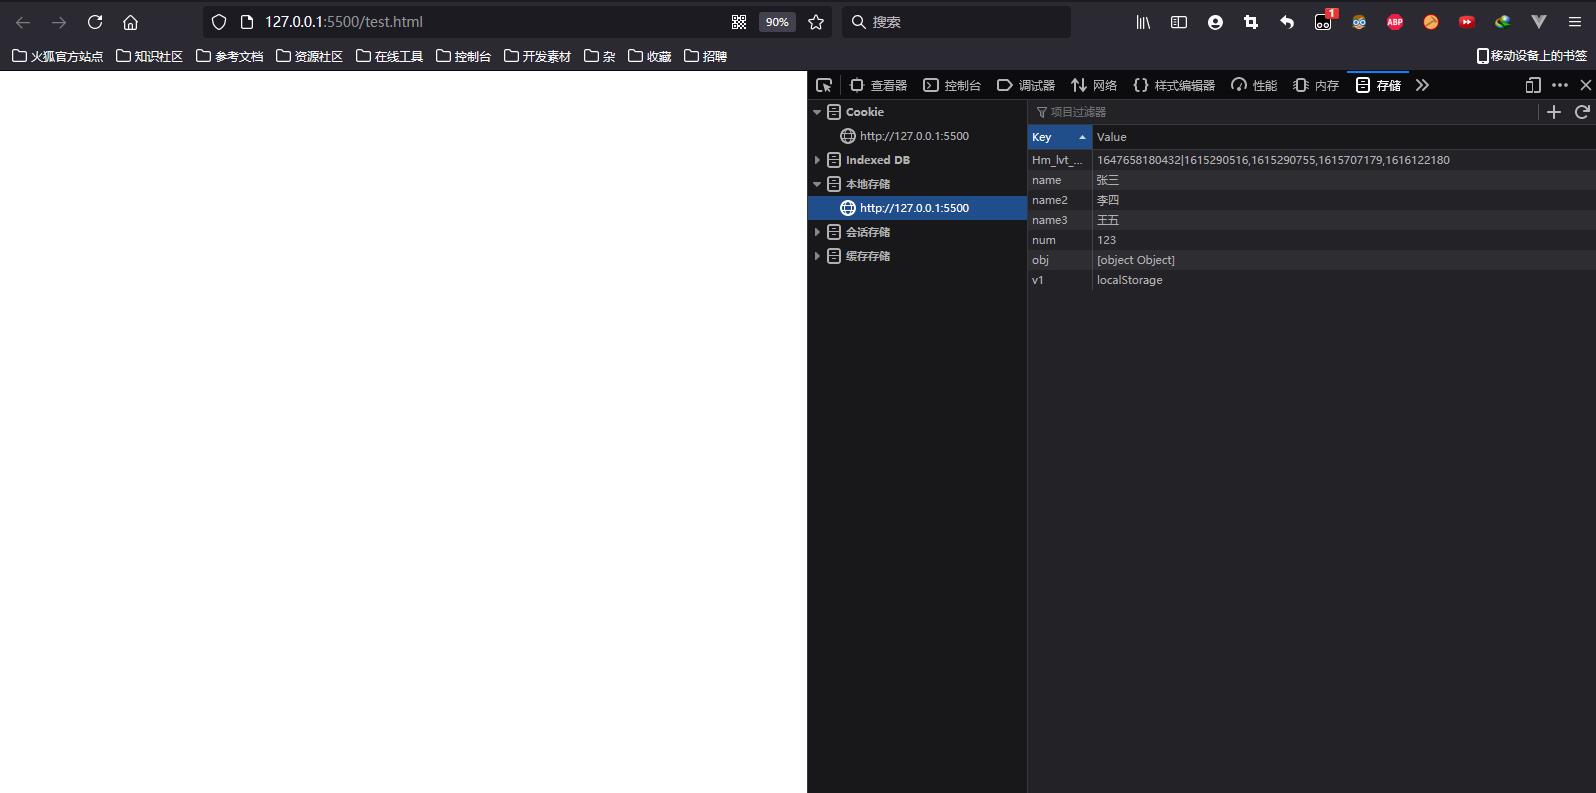
Task: Switch to the 内存 Memory tab
Action: click(x=1316, y=85)
